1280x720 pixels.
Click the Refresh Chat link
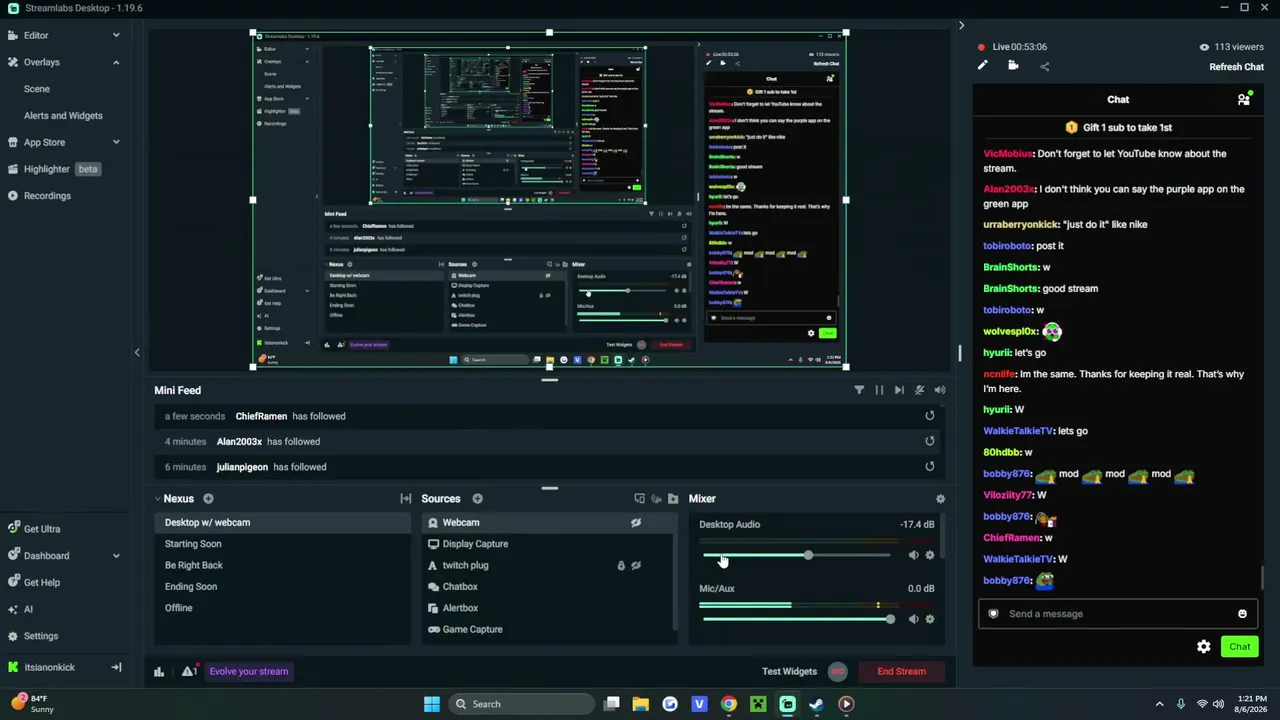coord(1237,67)
